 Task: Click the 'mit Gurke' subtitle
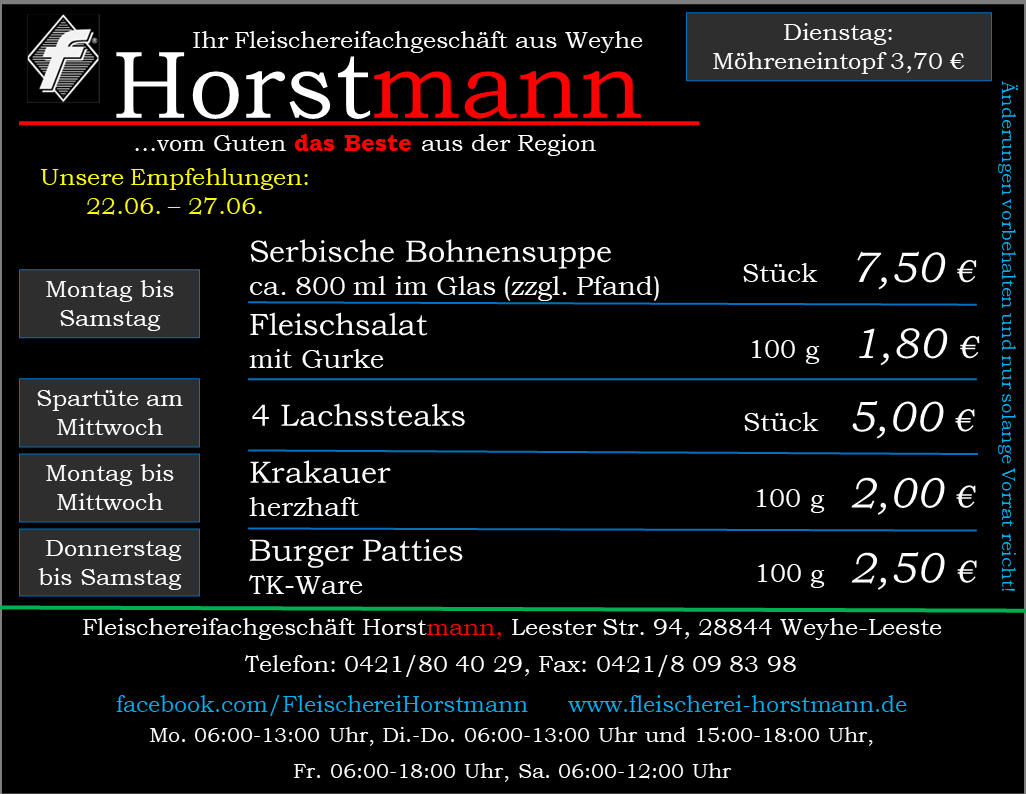(x=317, y=359)
